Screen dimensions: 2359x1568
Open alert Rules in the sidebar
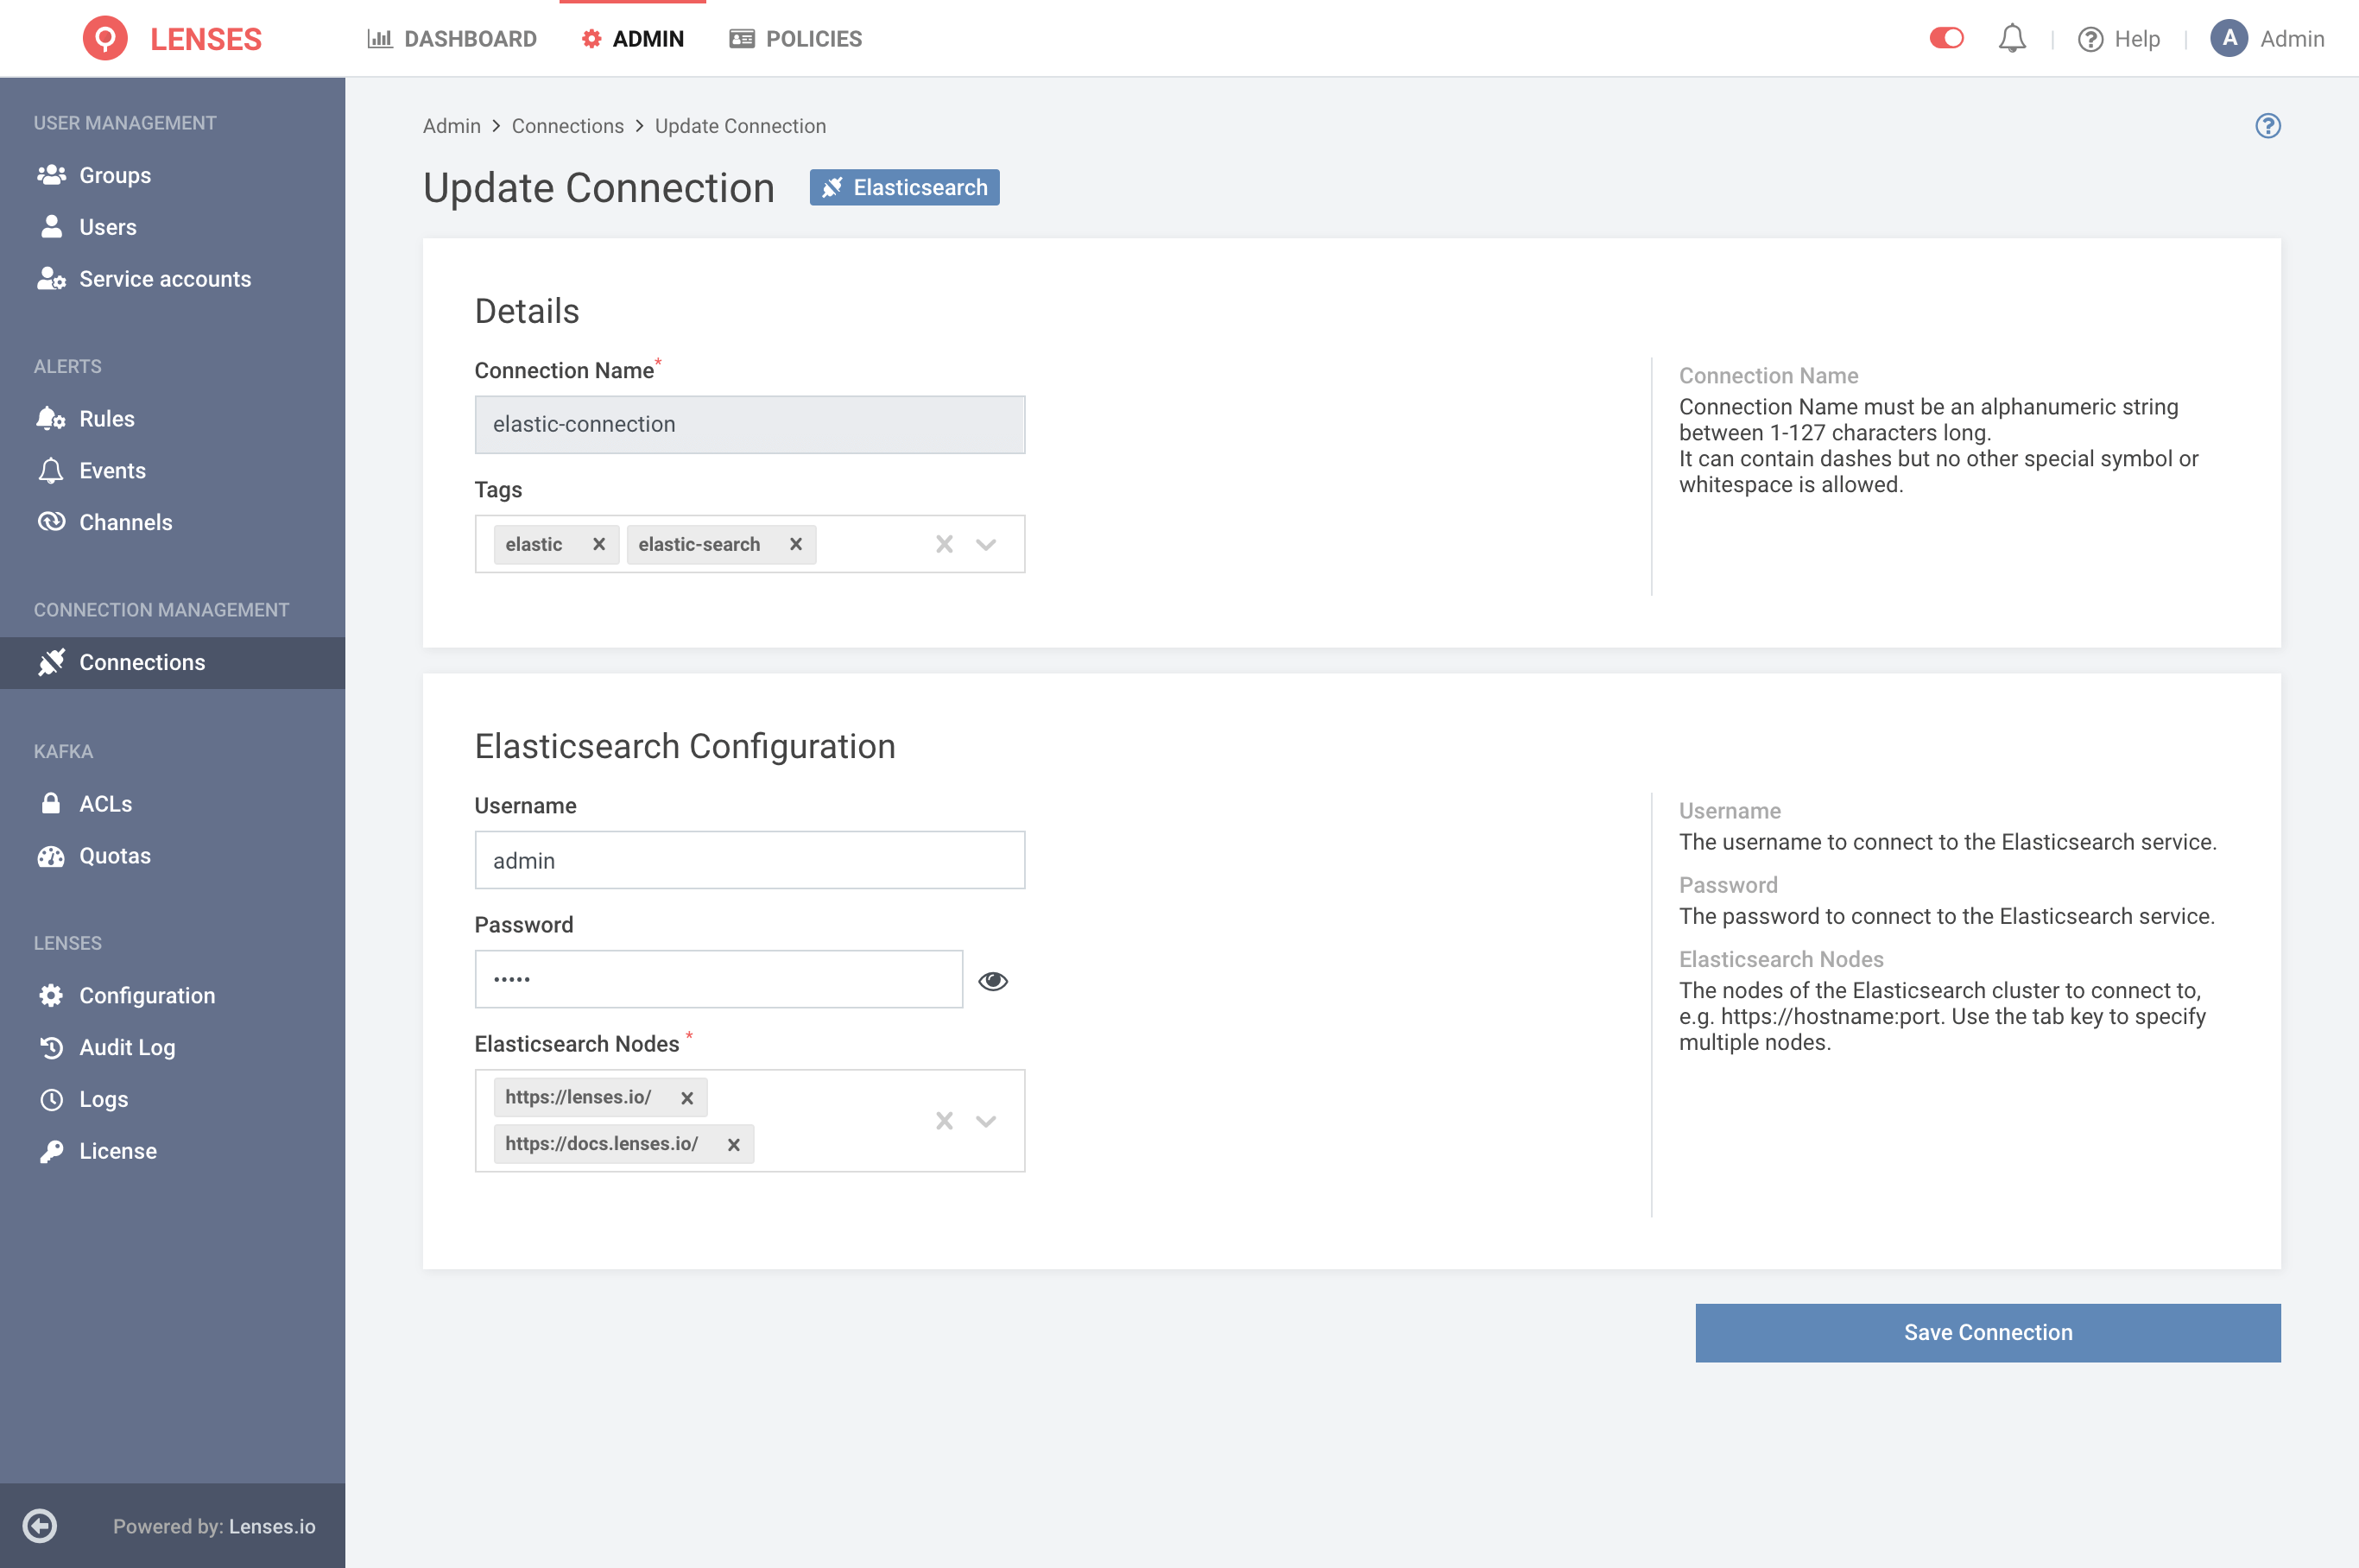tap(172, 419)
